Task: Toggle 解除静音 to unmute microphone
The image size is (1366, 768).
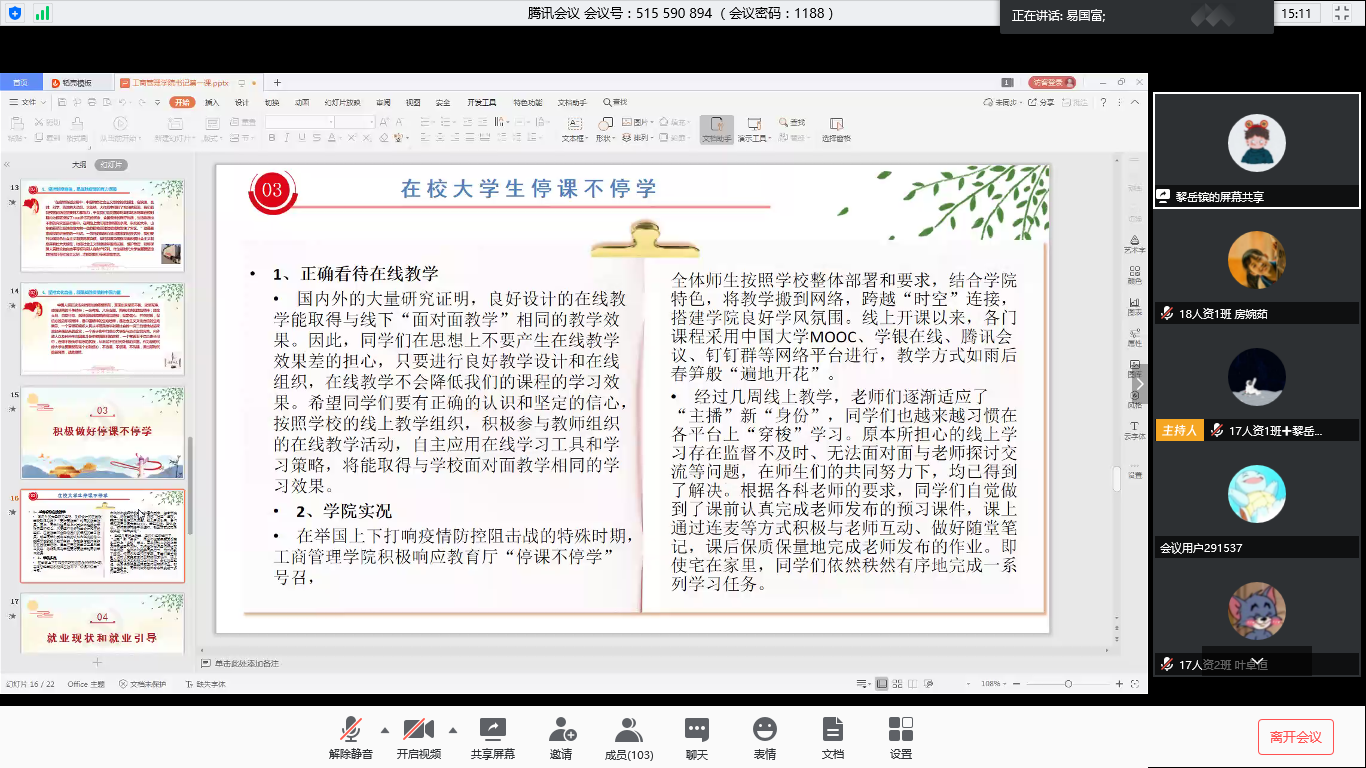Action: click(350, 730)
